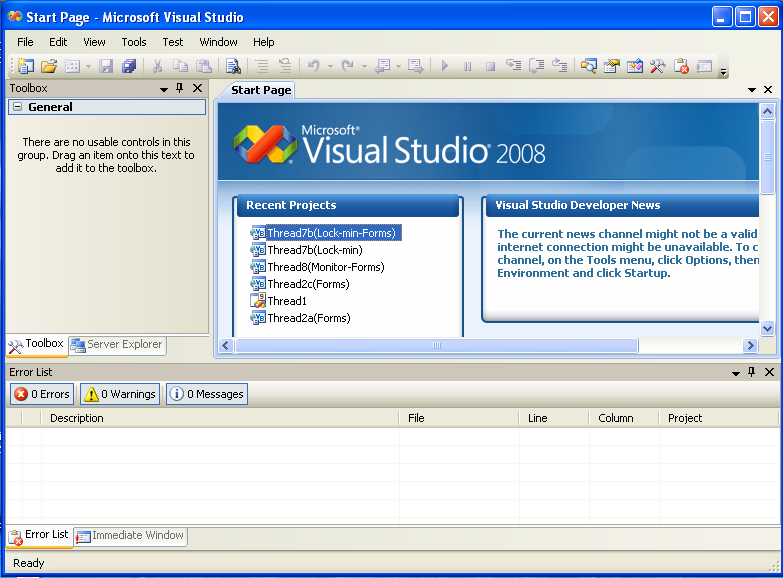Click the Save floppy disk icon
The image size is (783, 578).
(x=106, y=66)
